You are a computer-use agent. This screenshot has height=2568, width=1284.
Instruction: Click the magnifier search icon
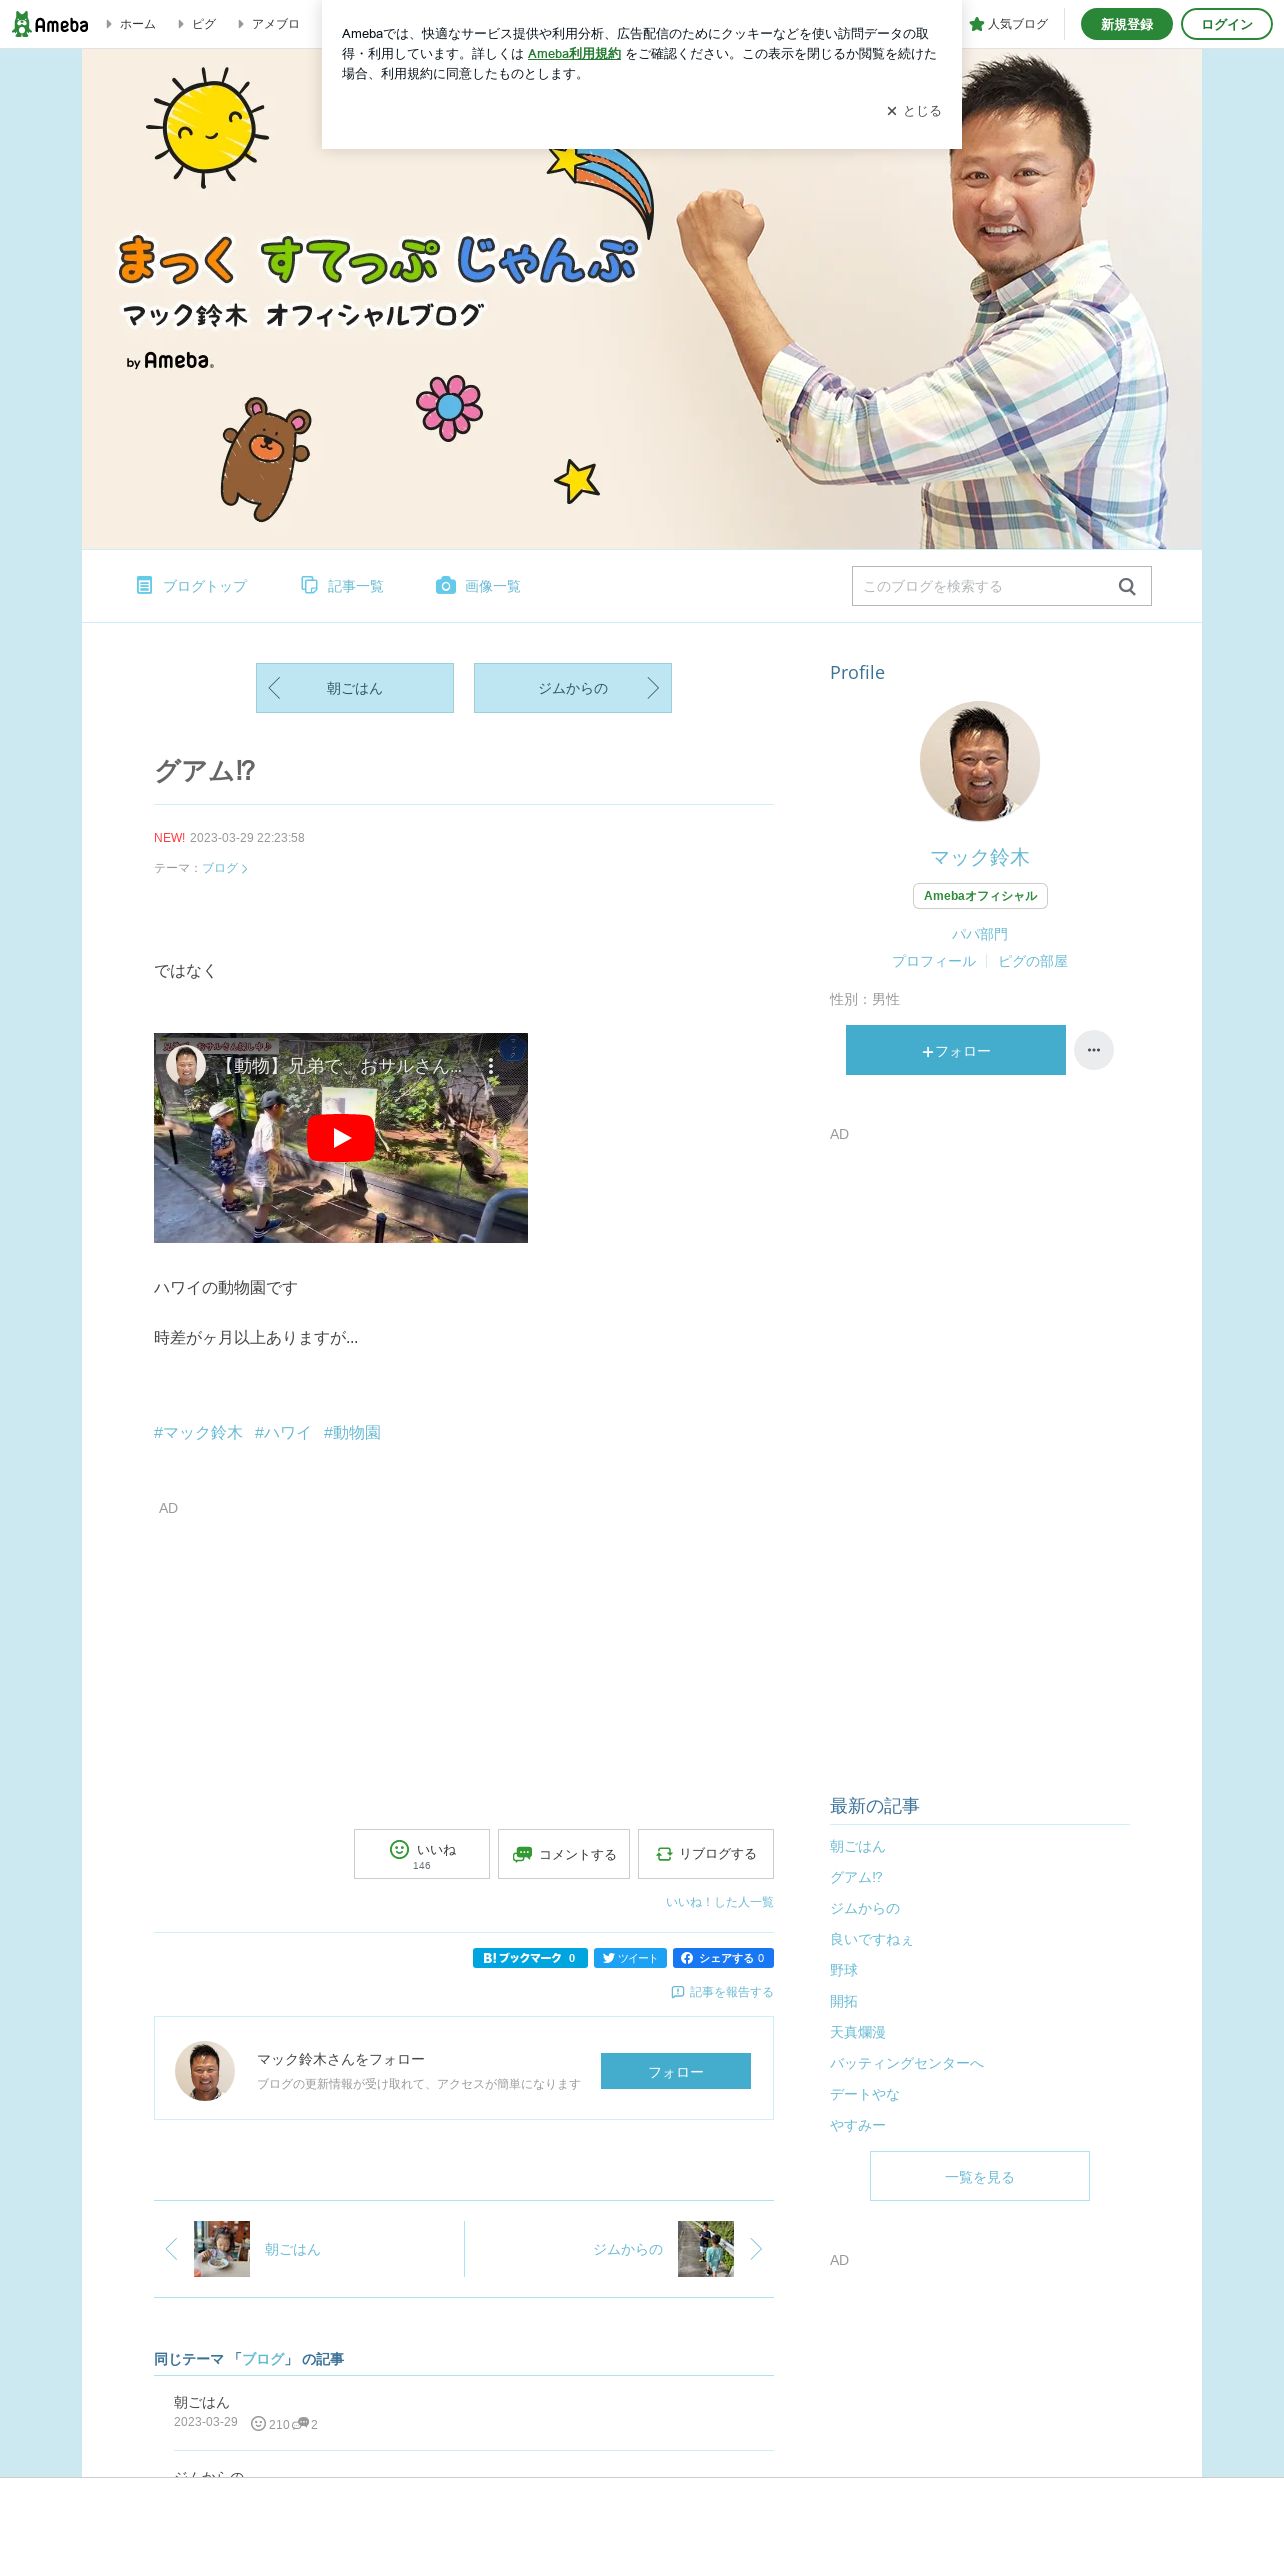[x=1127, y=586]
